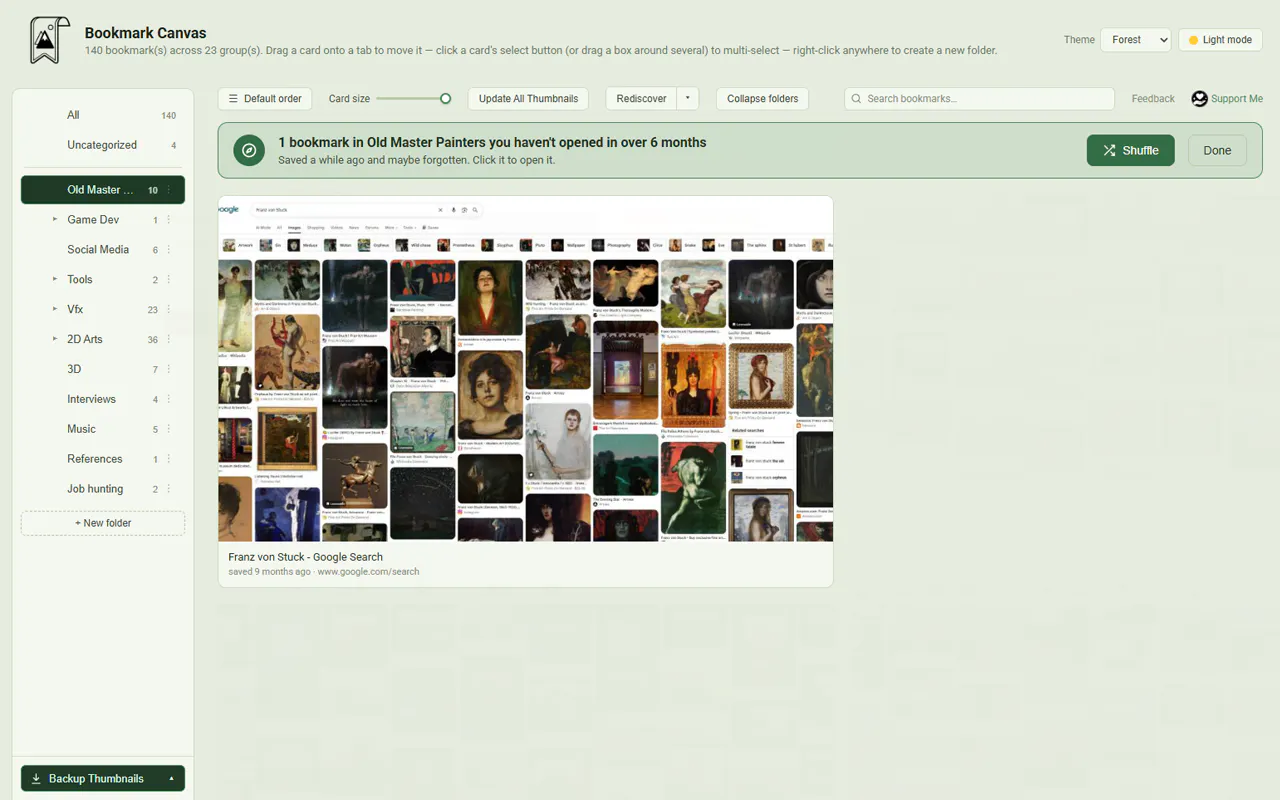The image size is (1280, 800).
Task: Open the three-dot menu for Social Media folder
Action: pos(168,250)
